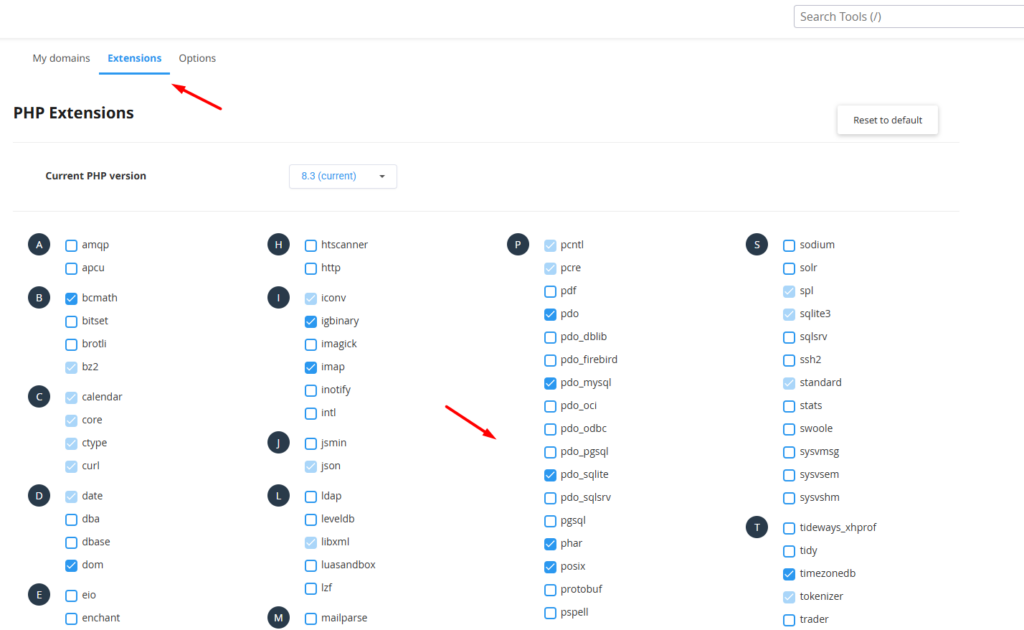The width and height of the screenshot is (1024, 630).
Task: Click the letter B section badge
Action: 39,298
